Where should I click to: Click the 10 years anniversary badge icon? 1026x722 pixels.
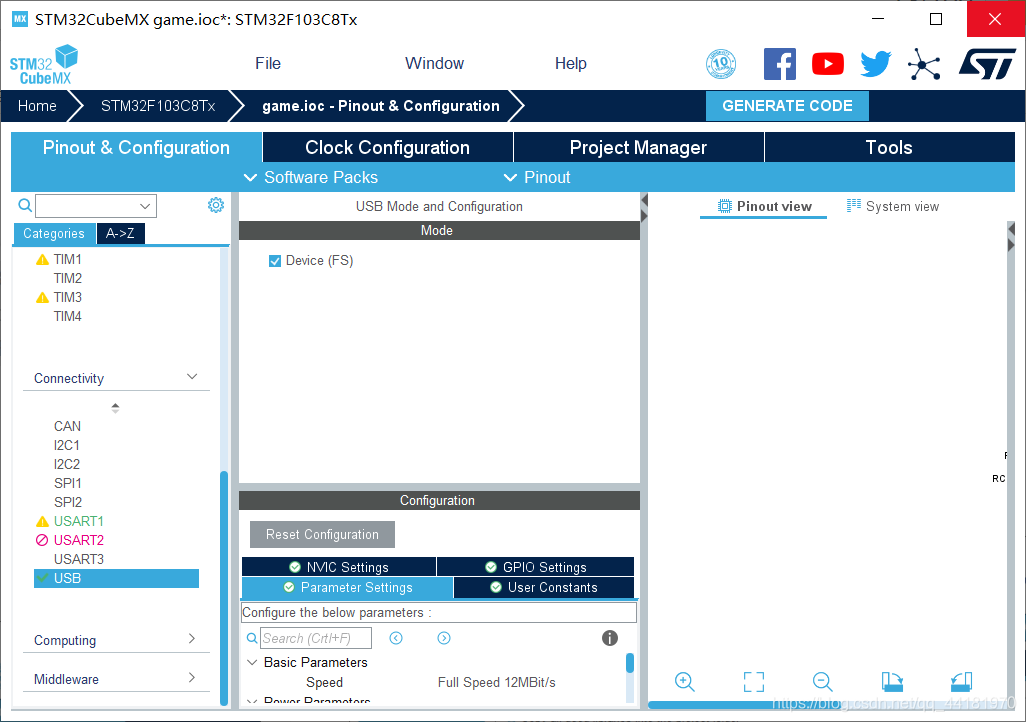point(721,64)
